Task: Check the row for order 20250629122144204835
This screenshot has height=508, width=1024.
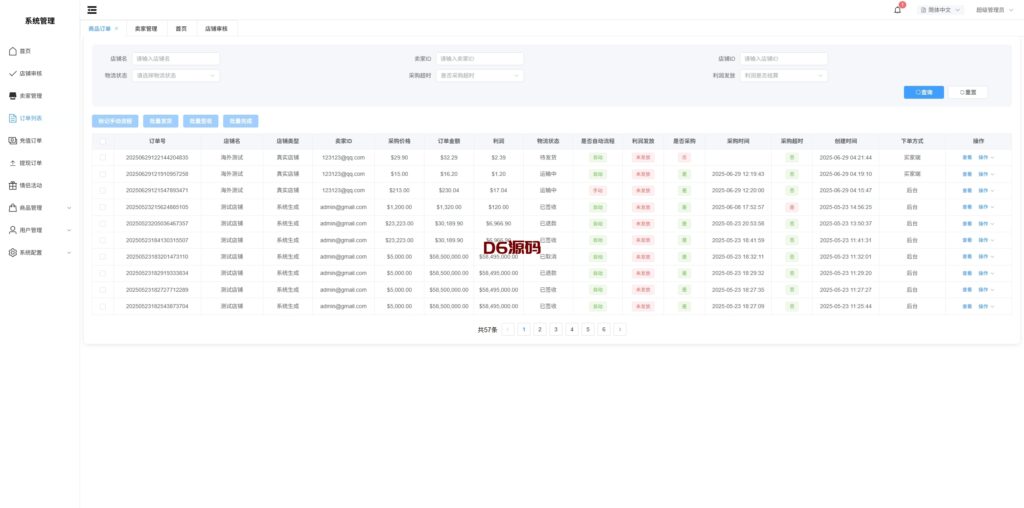Action: pyautogui.click(x=102, y=157)
